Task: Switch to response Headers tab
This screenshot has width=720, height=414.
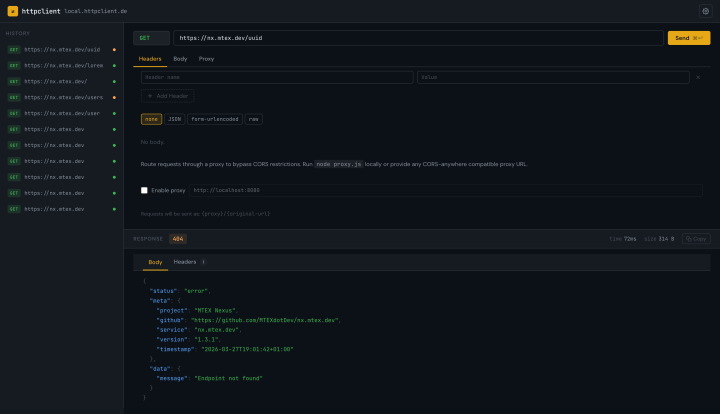Action: pyautogui.click(x=190, y=262)
